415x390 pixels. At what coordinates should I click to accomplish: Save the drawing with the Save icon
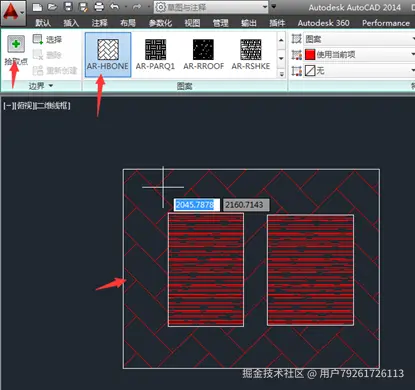click(x=68, y=7)
